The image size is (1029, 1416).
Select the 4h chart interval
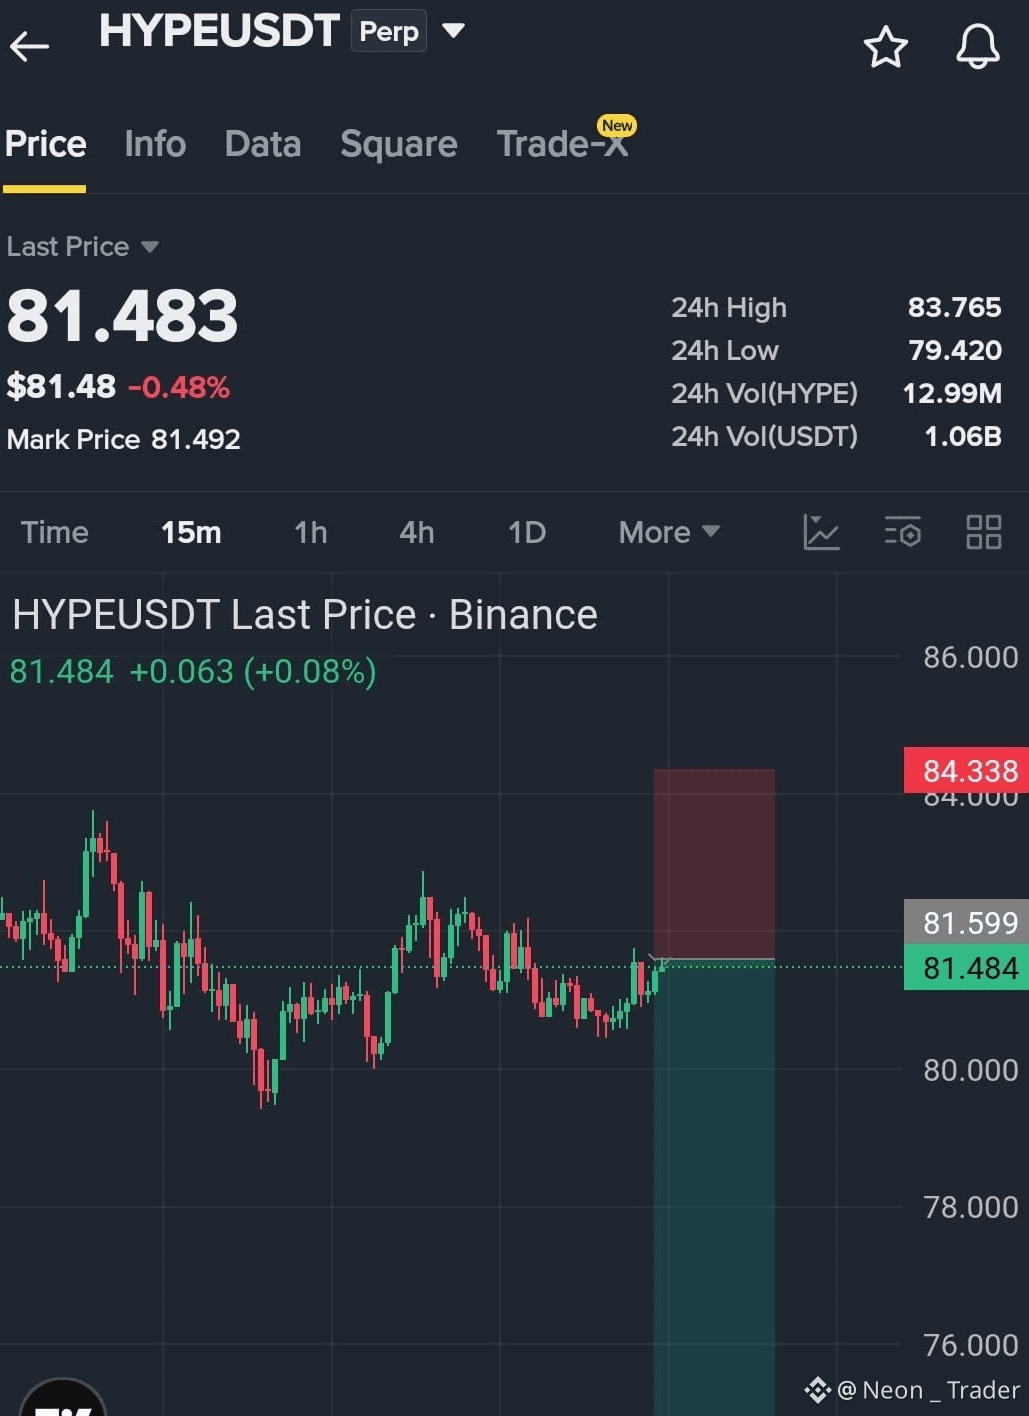coord(417,532)
